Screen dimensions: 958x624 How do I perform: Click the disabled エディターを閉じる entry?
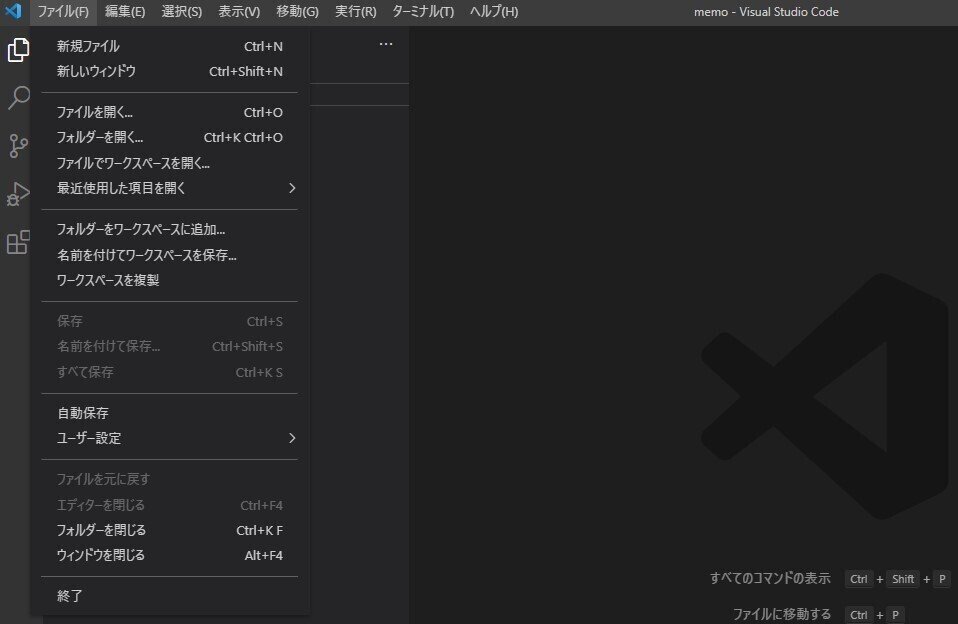(170, 505)
